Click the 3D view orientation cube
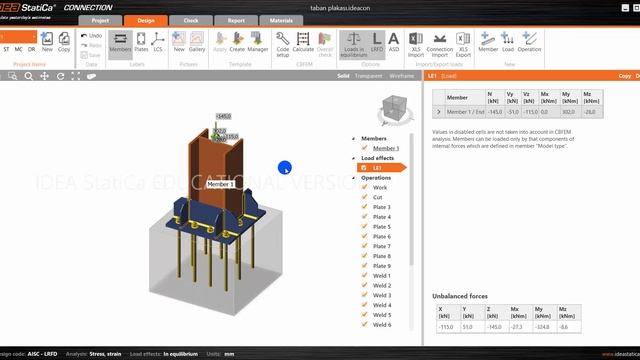This screenshot has height=360, width=640. (x=395, y=109)
